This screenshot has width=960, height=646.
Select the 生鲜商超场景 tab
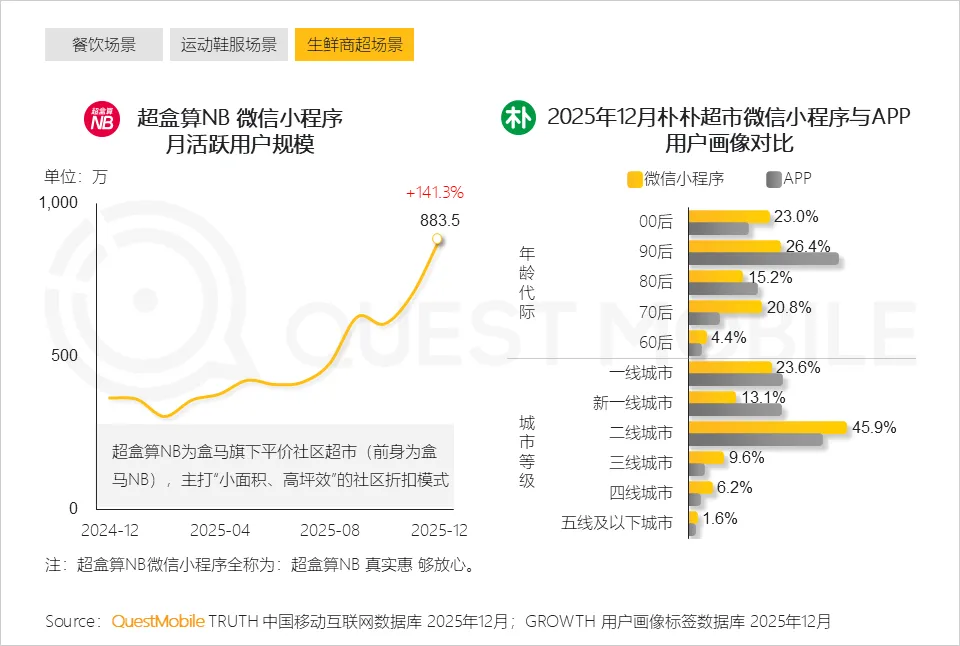point(354,45)
